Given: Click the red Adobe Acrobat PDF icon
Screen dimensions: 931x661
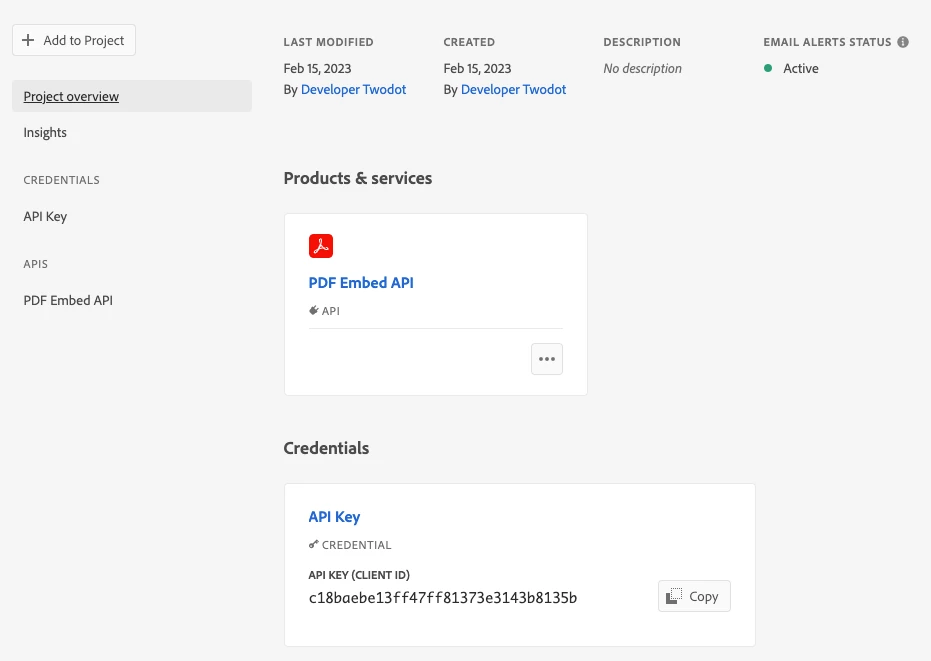Looking at the screenshot, I should 321,246.
